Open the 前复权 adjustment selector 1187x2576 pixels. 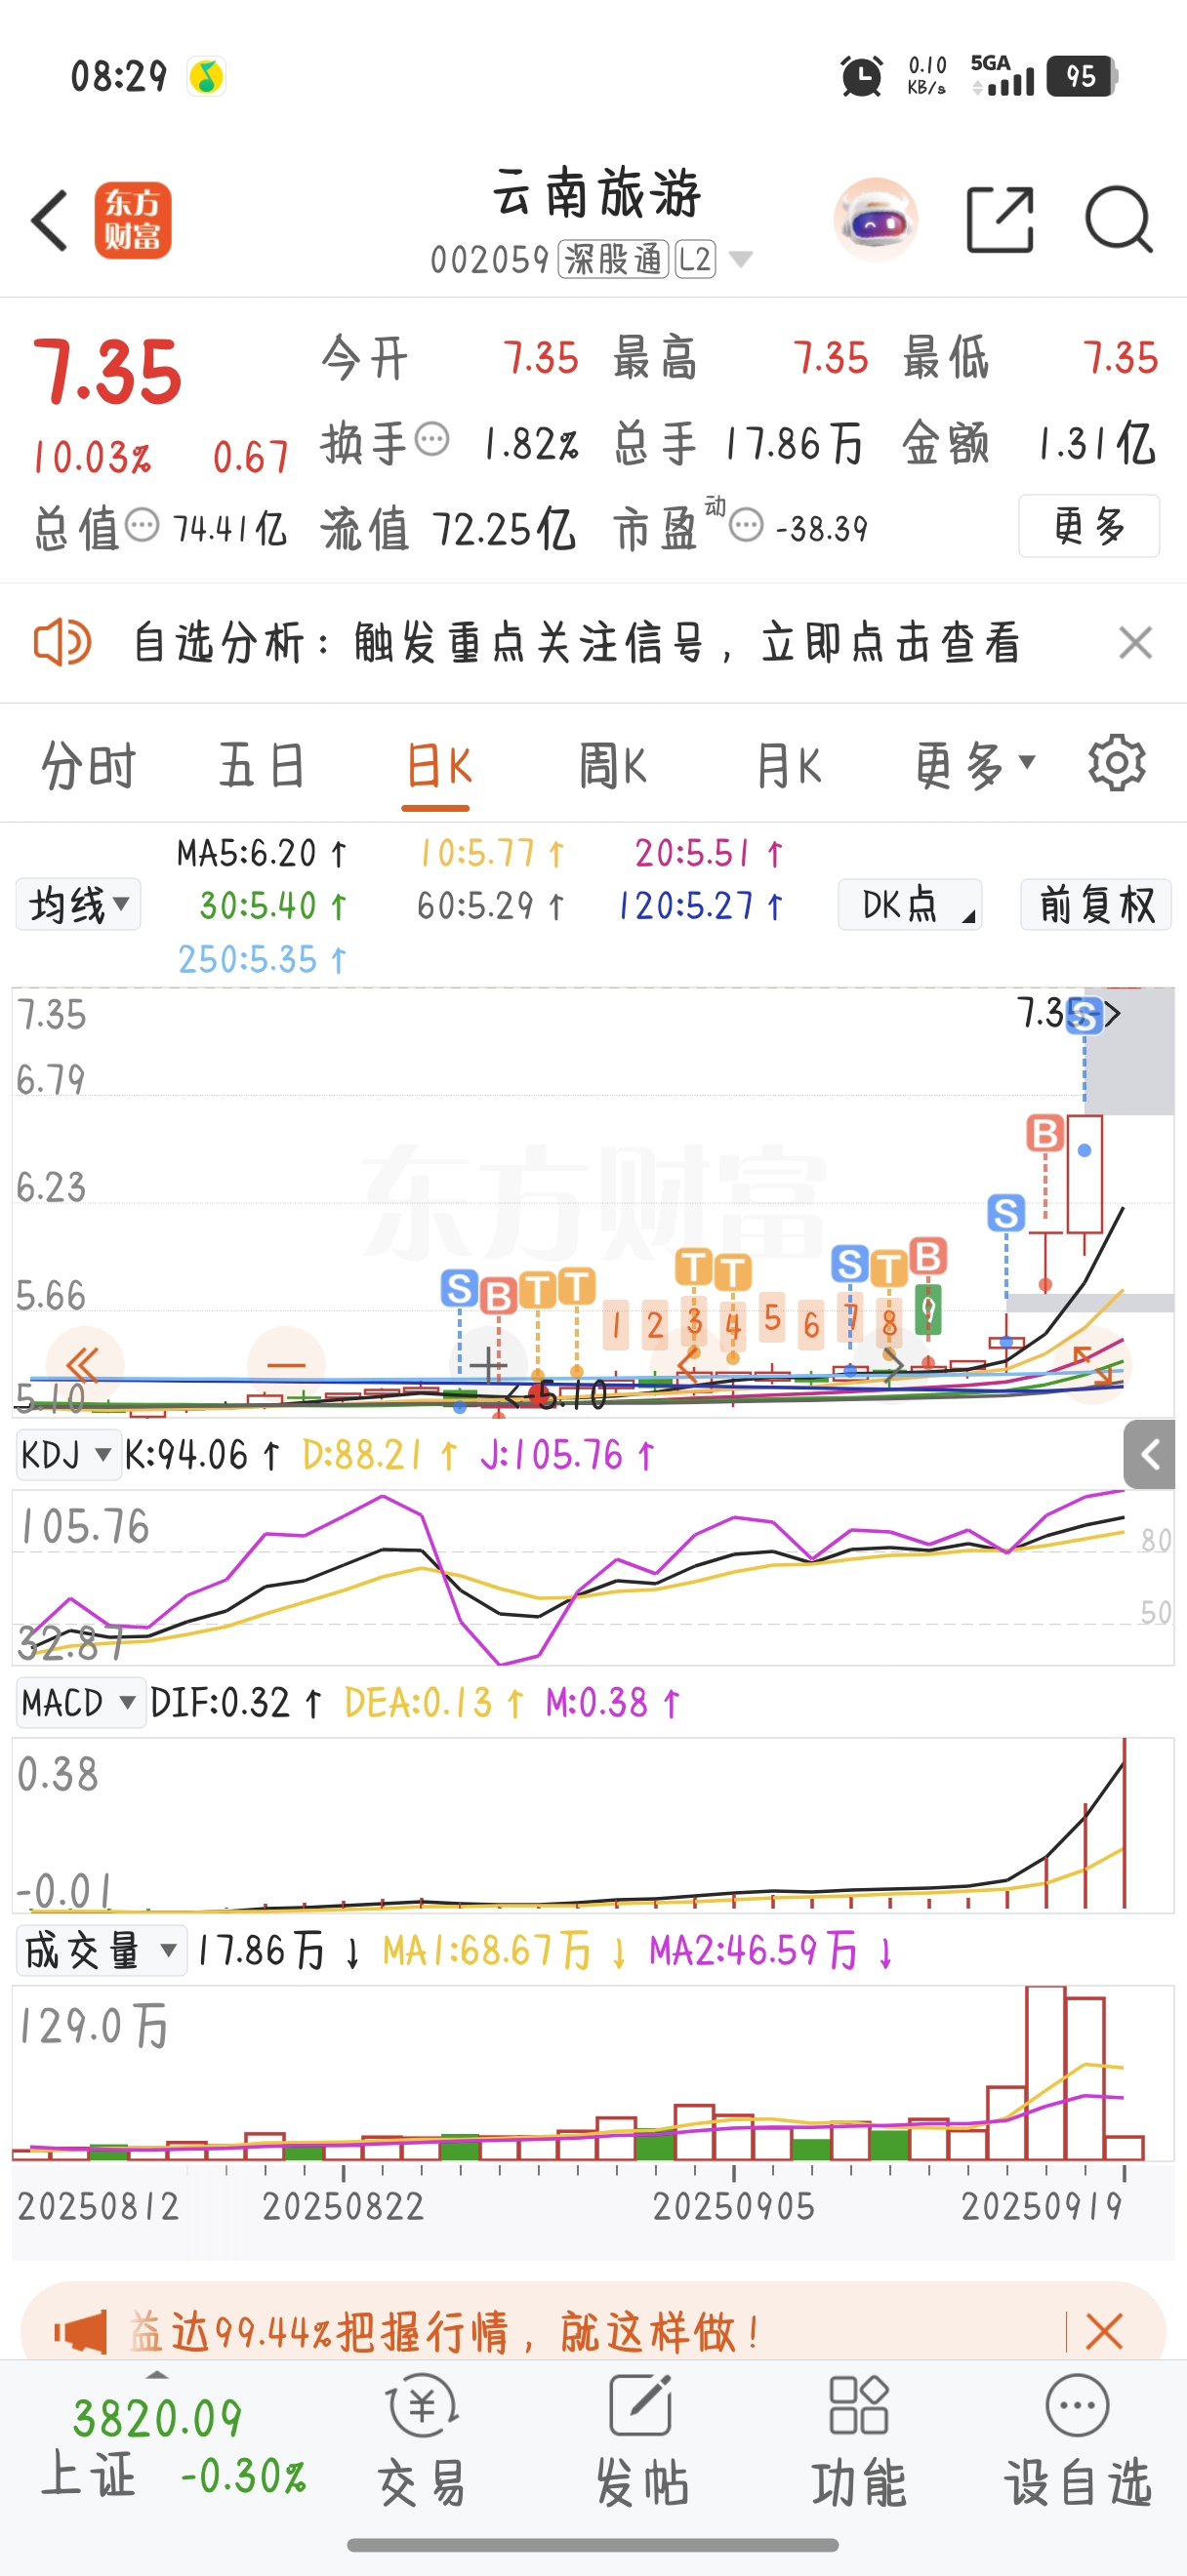click(1096, 905)
